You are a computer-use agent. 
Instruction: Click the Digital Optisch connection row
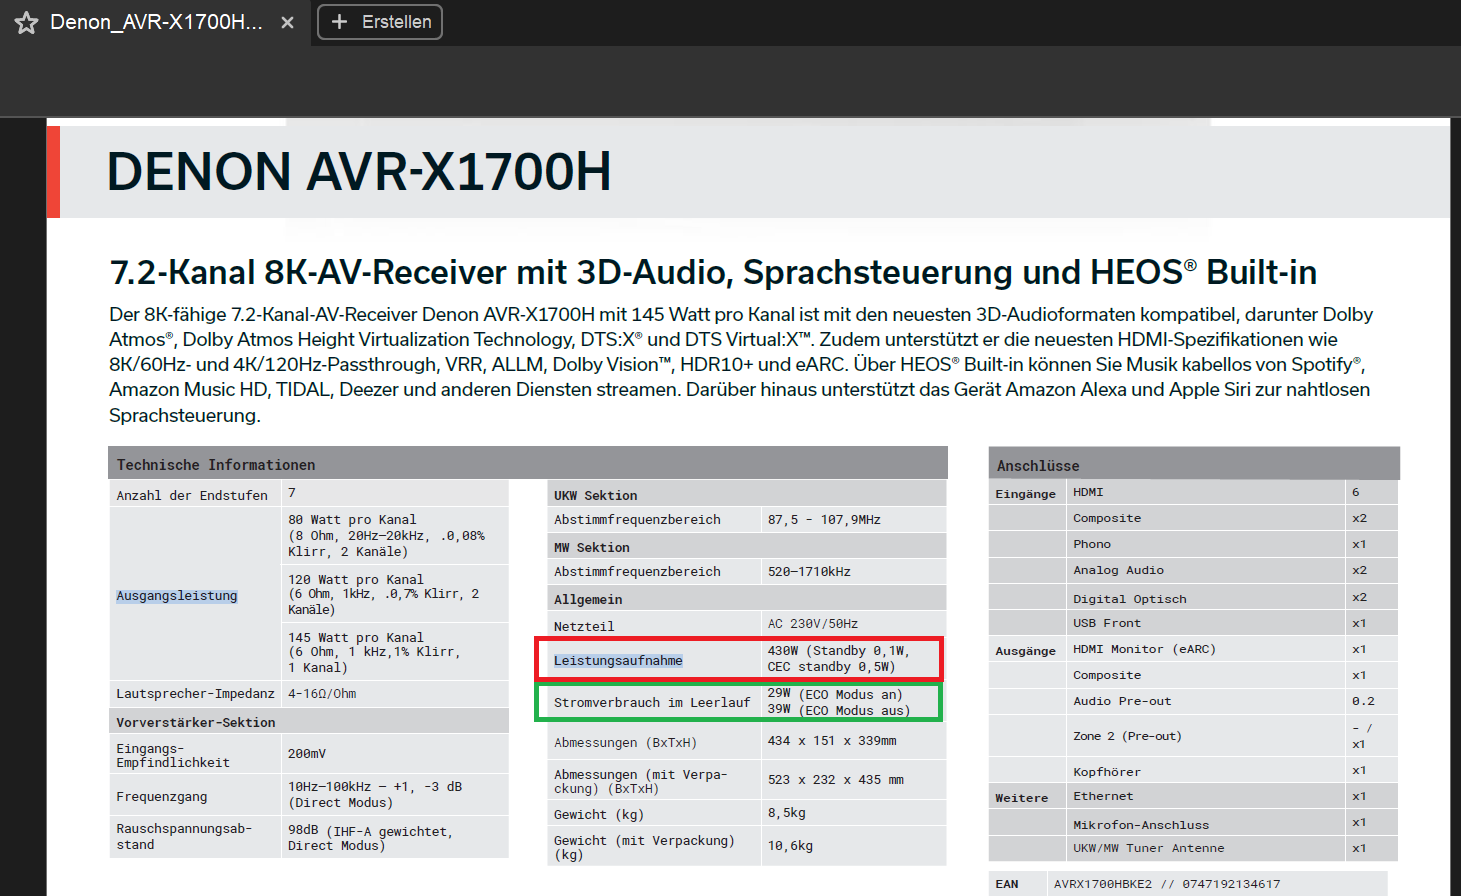point(1232,598)
